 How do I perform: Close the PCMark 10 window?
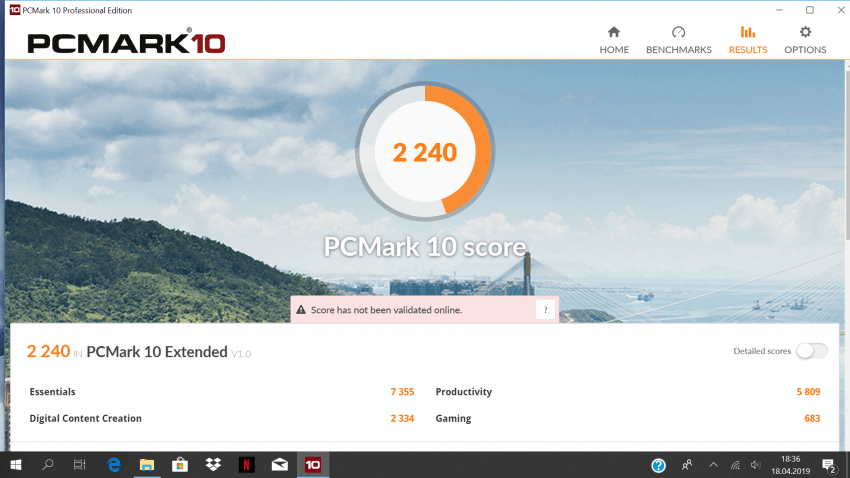841,10
